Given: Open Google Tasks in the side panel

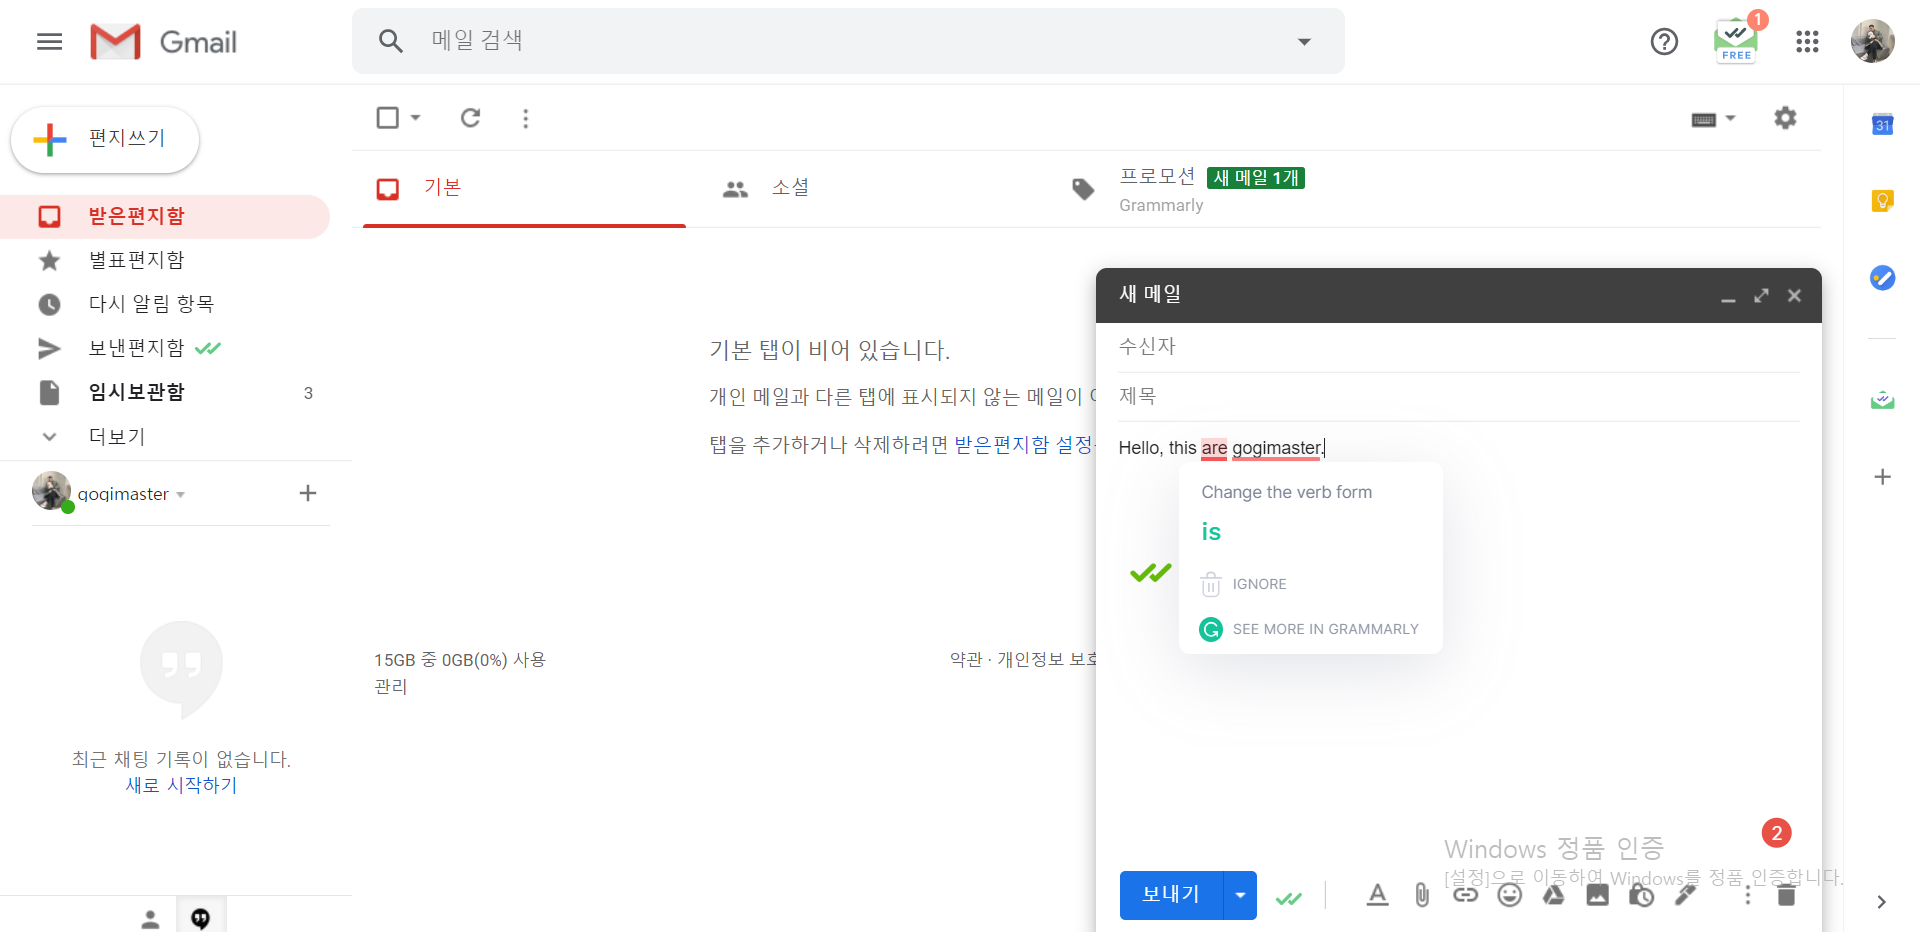Looking at the screenshot, I should (x=1881, y=278).
